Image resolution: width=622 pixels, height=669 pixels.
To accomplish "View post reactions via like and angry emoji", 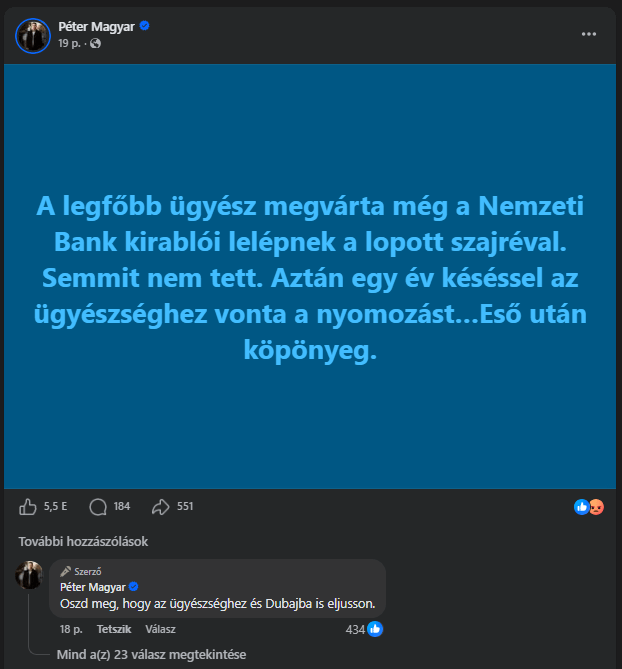I will (x=589, y=507).
